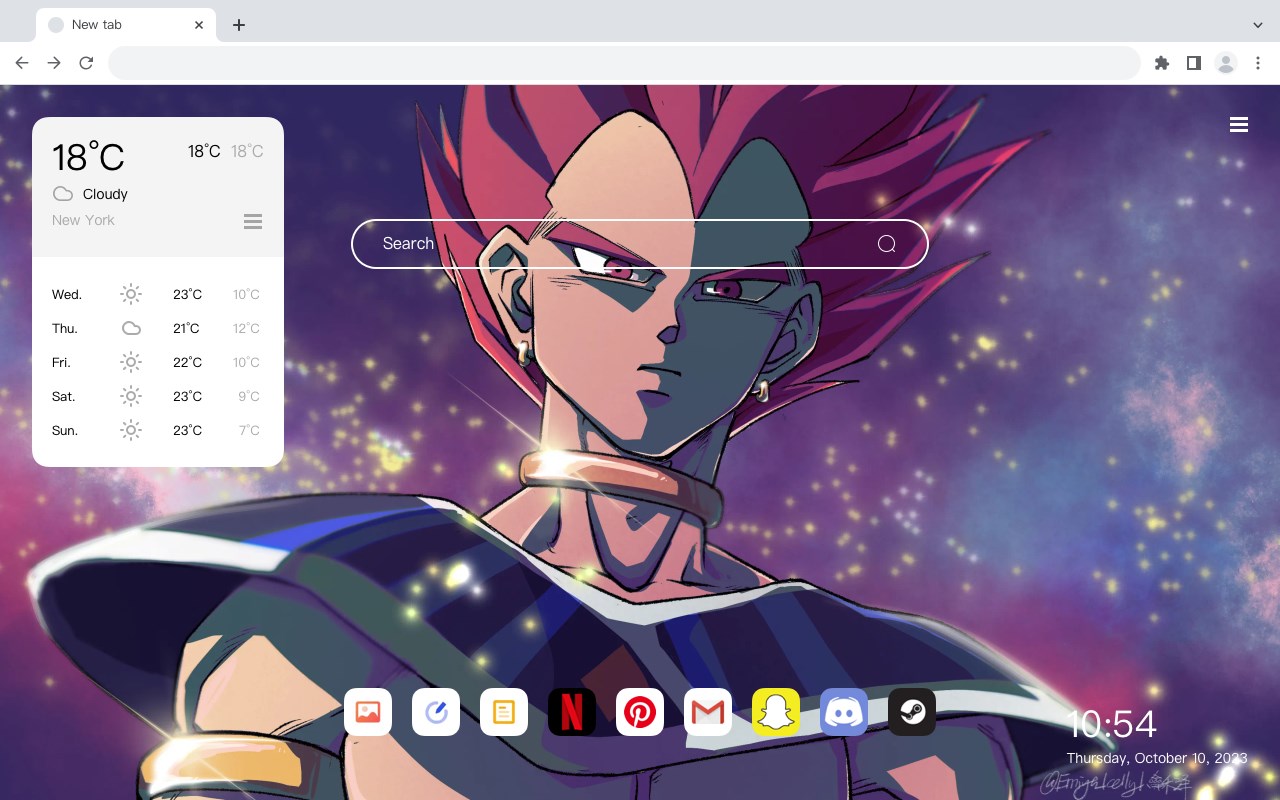
Task: Click Thursday's 21°C high temperature
Action: [186, 328]
